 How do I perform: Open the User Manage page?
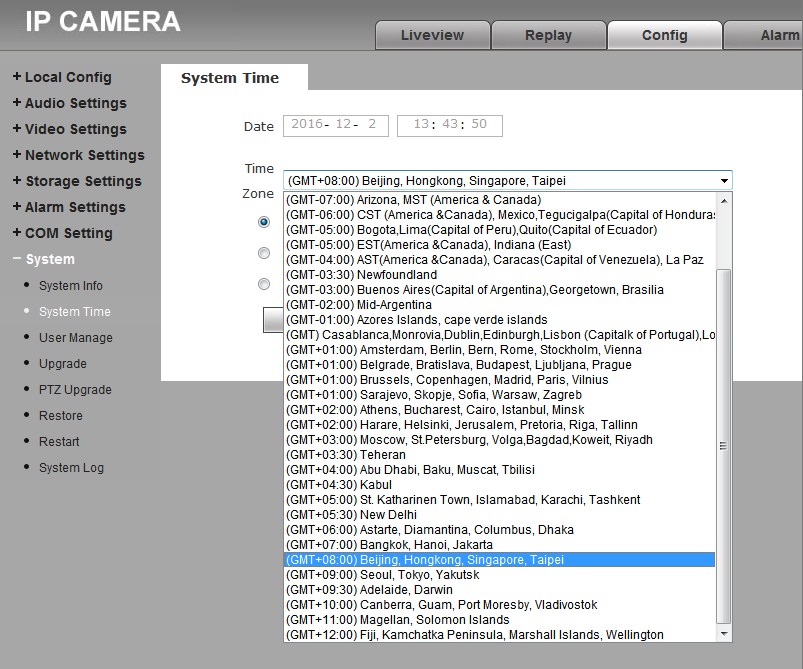(73, 337)
